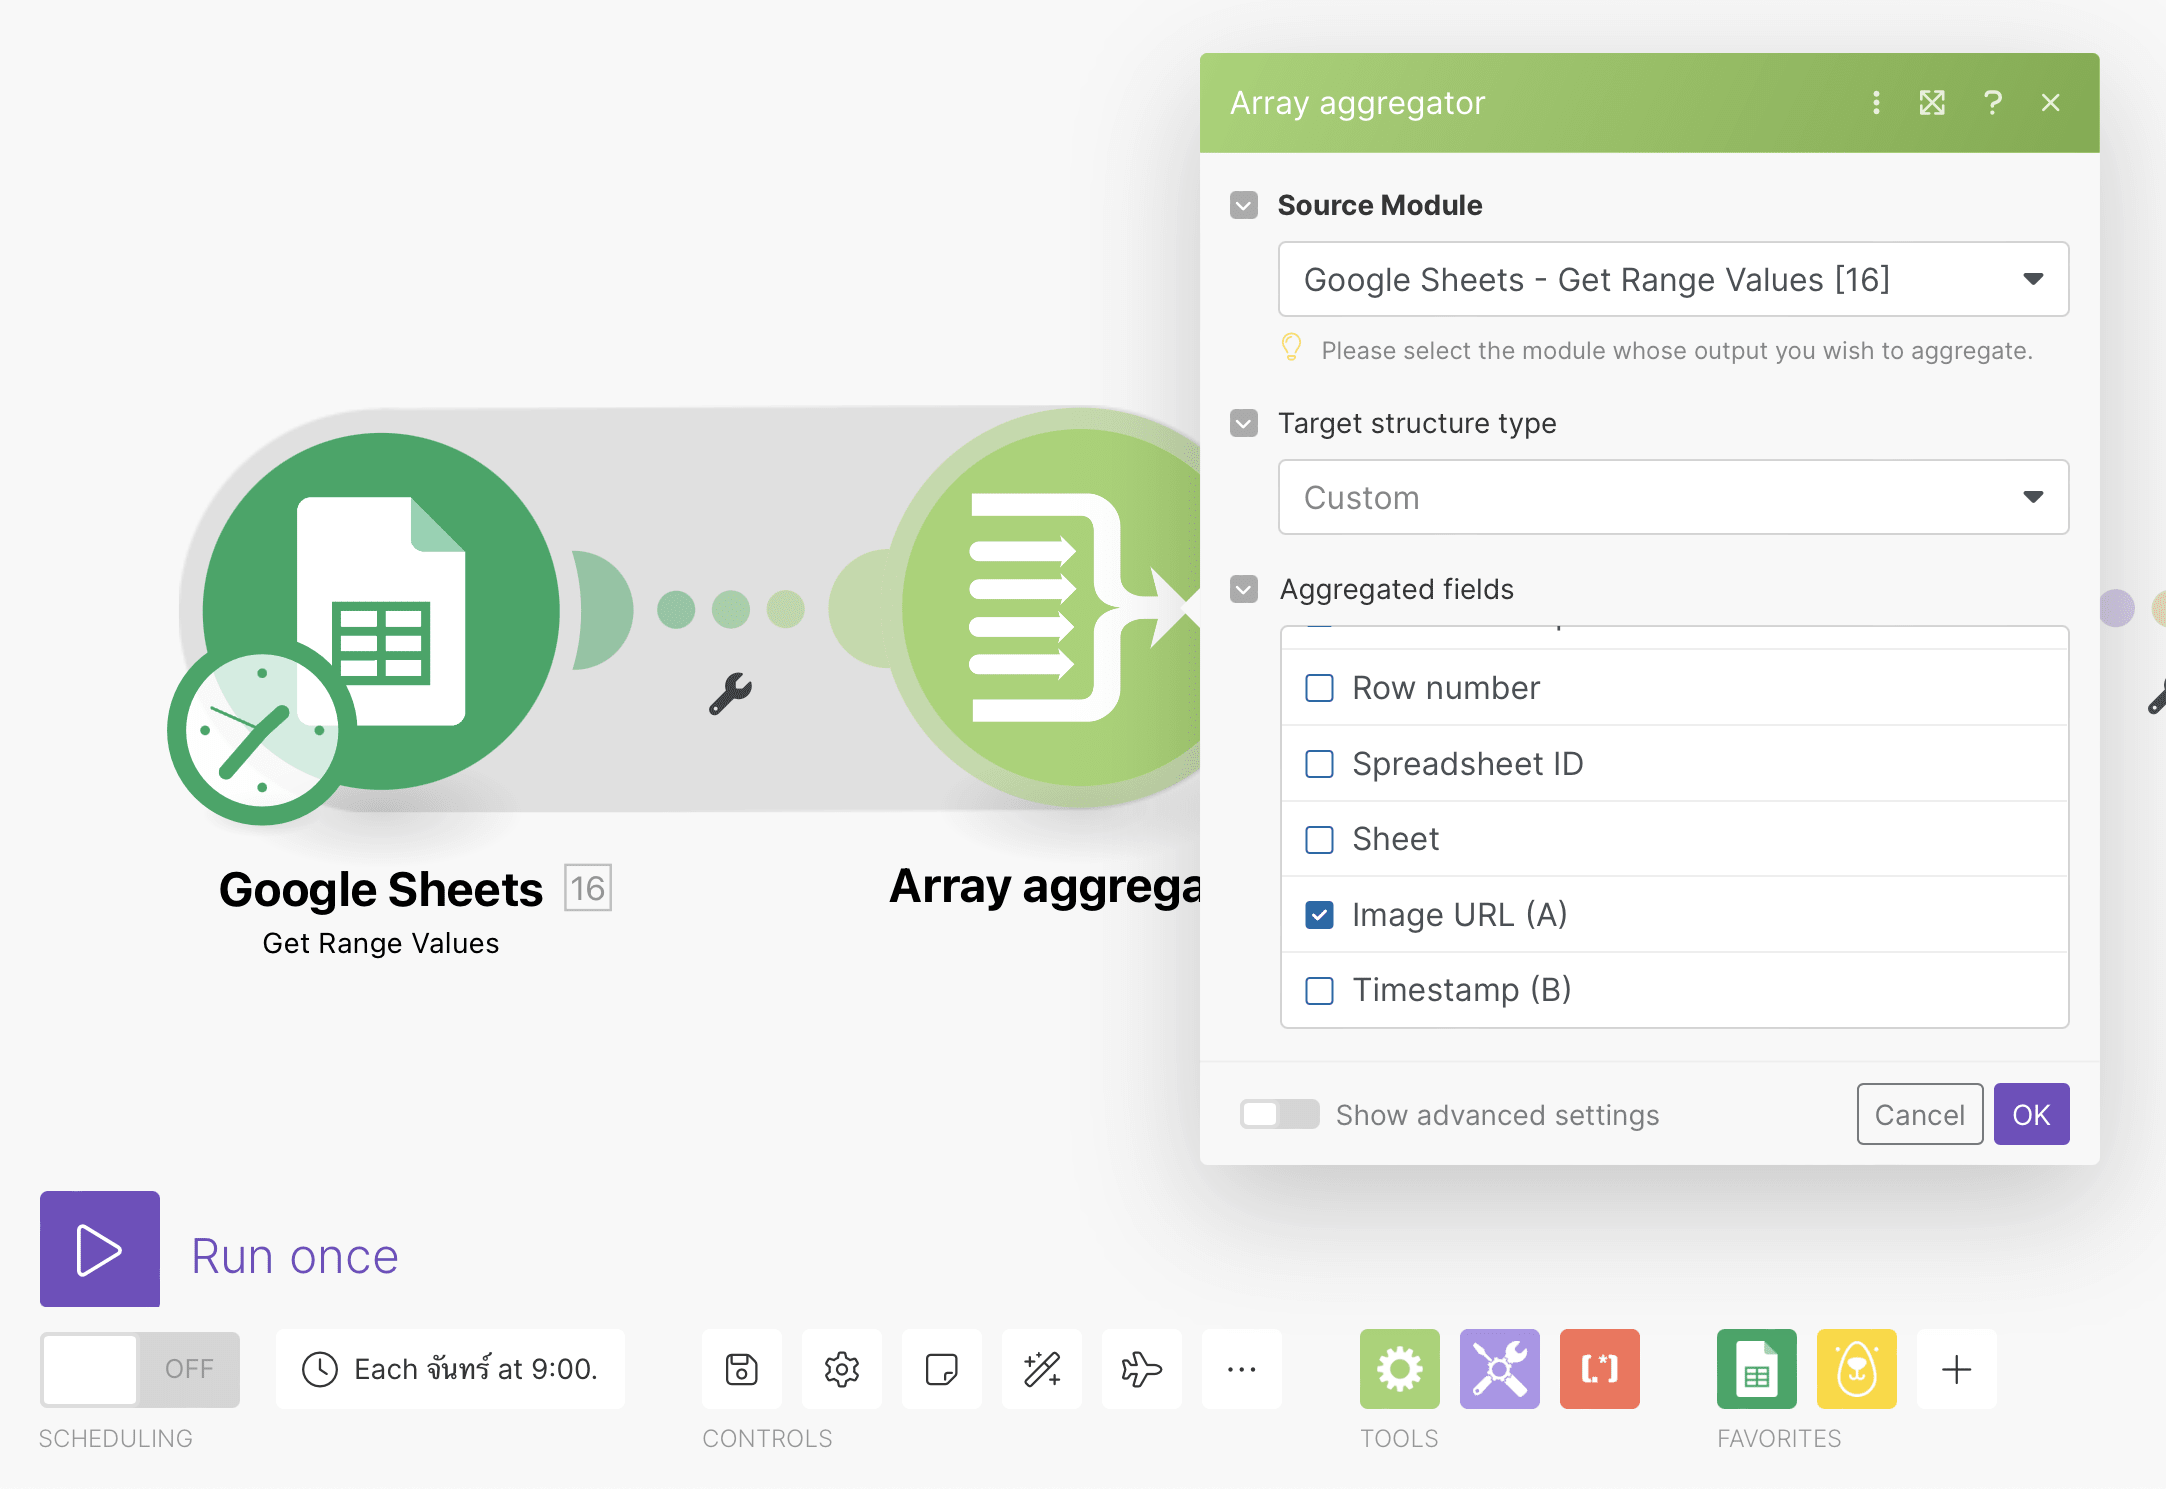Click the magic wand auto-align icon

click(1041, 1369)
